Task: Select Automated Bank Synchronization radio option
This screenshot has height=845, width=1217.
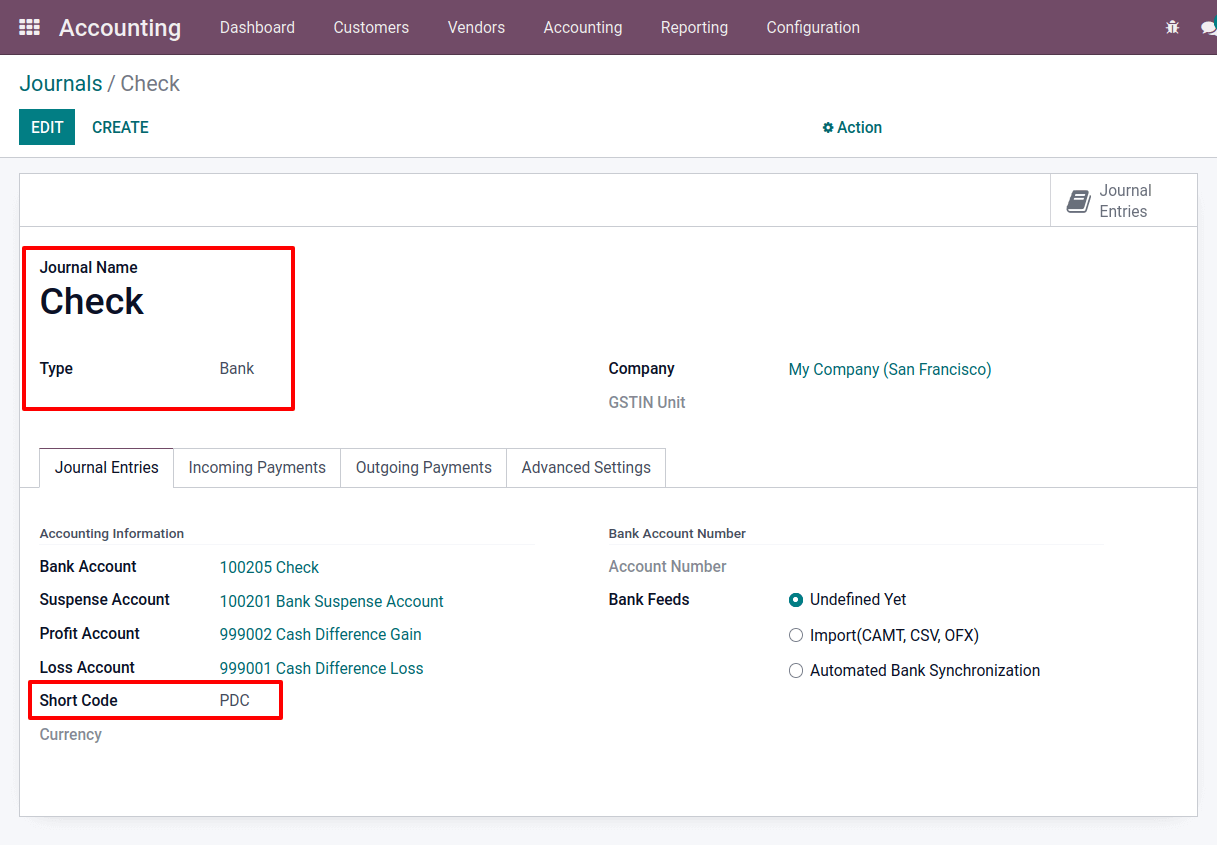Action: pyautogui.click(x=796, y=671)
